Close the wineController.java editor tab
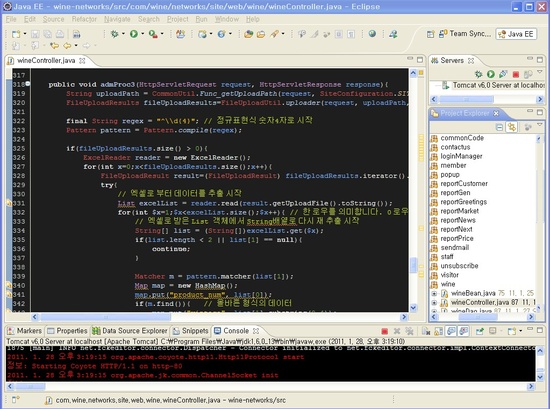Screen dimensions: 550x409 pyautogui.click(x=82, y=61)
